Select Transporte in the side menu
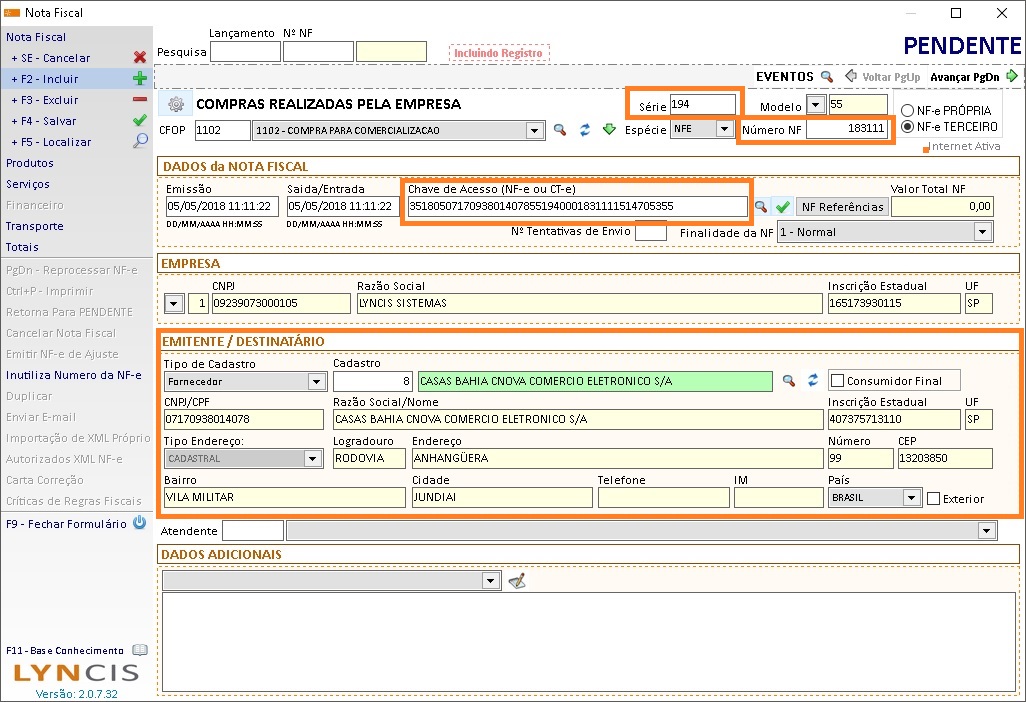 point(34,226)
